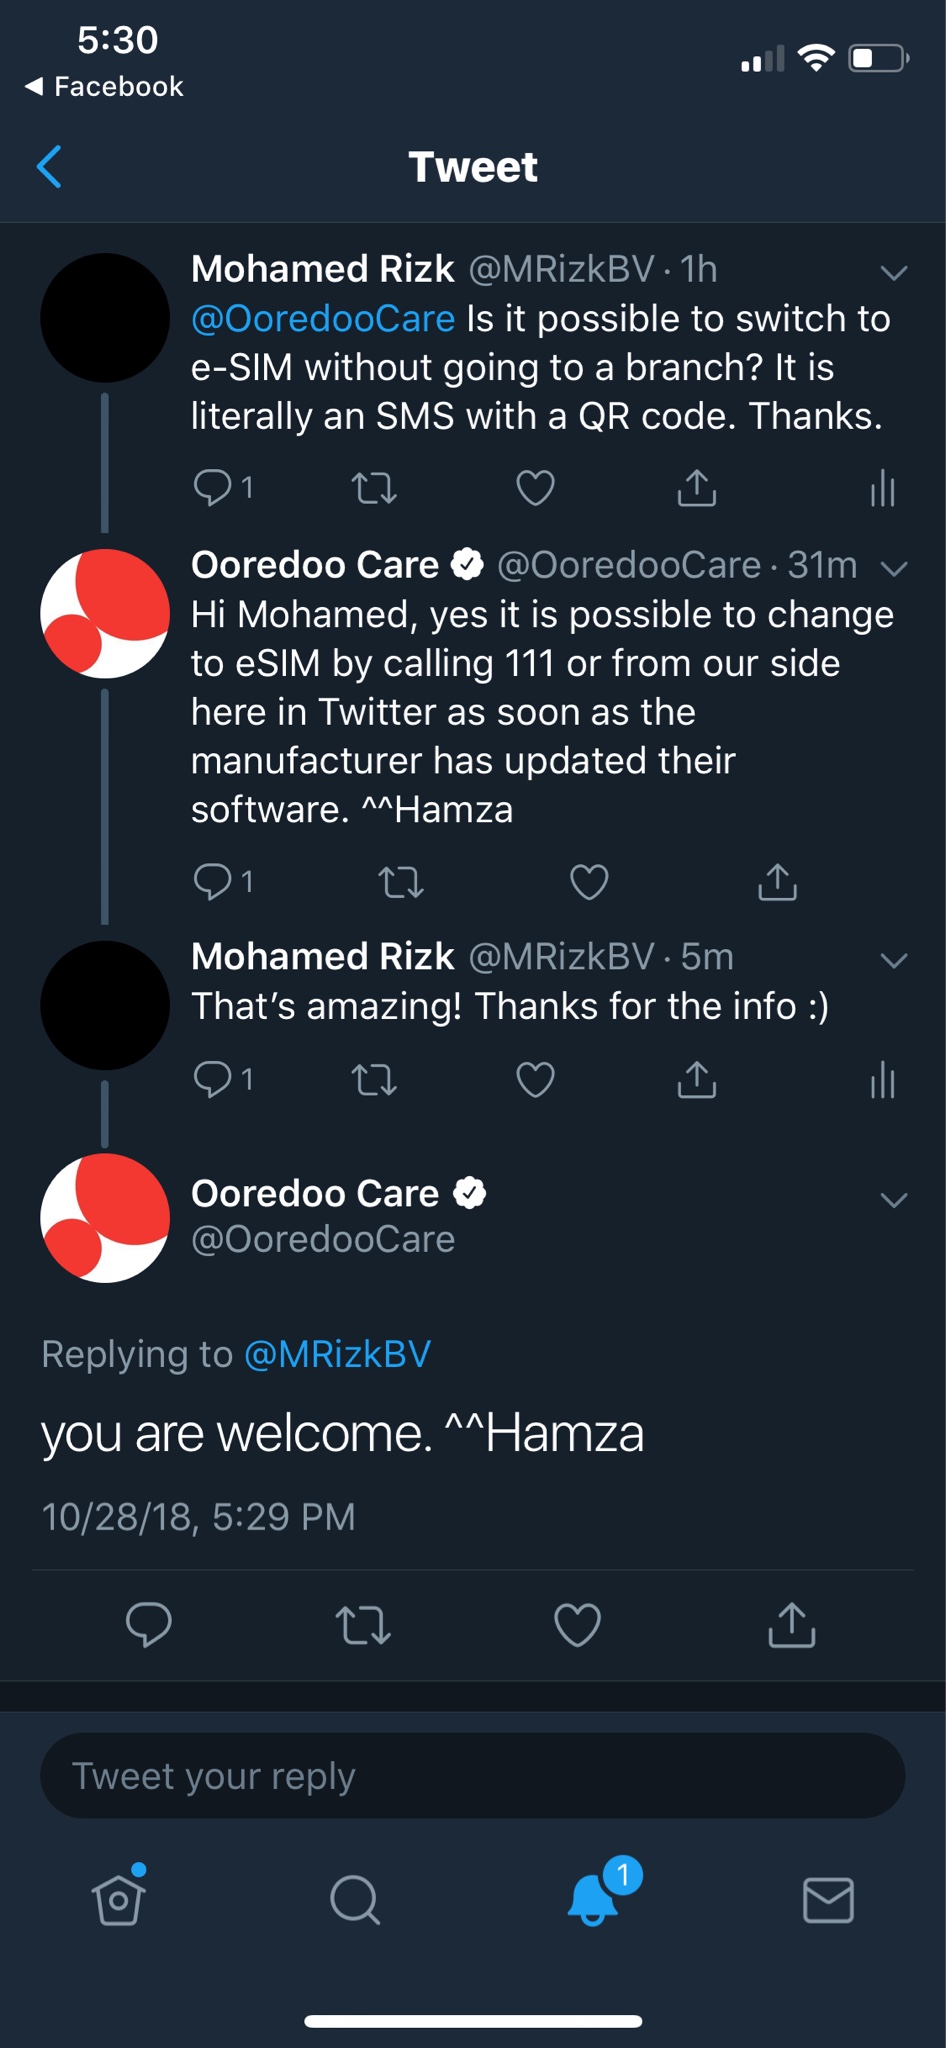Image resolution: width=946 pixels, height=2048 pixels.
Task: Open chevron menu on main Ooredoo Care tweet
Action: (893, 1200)
